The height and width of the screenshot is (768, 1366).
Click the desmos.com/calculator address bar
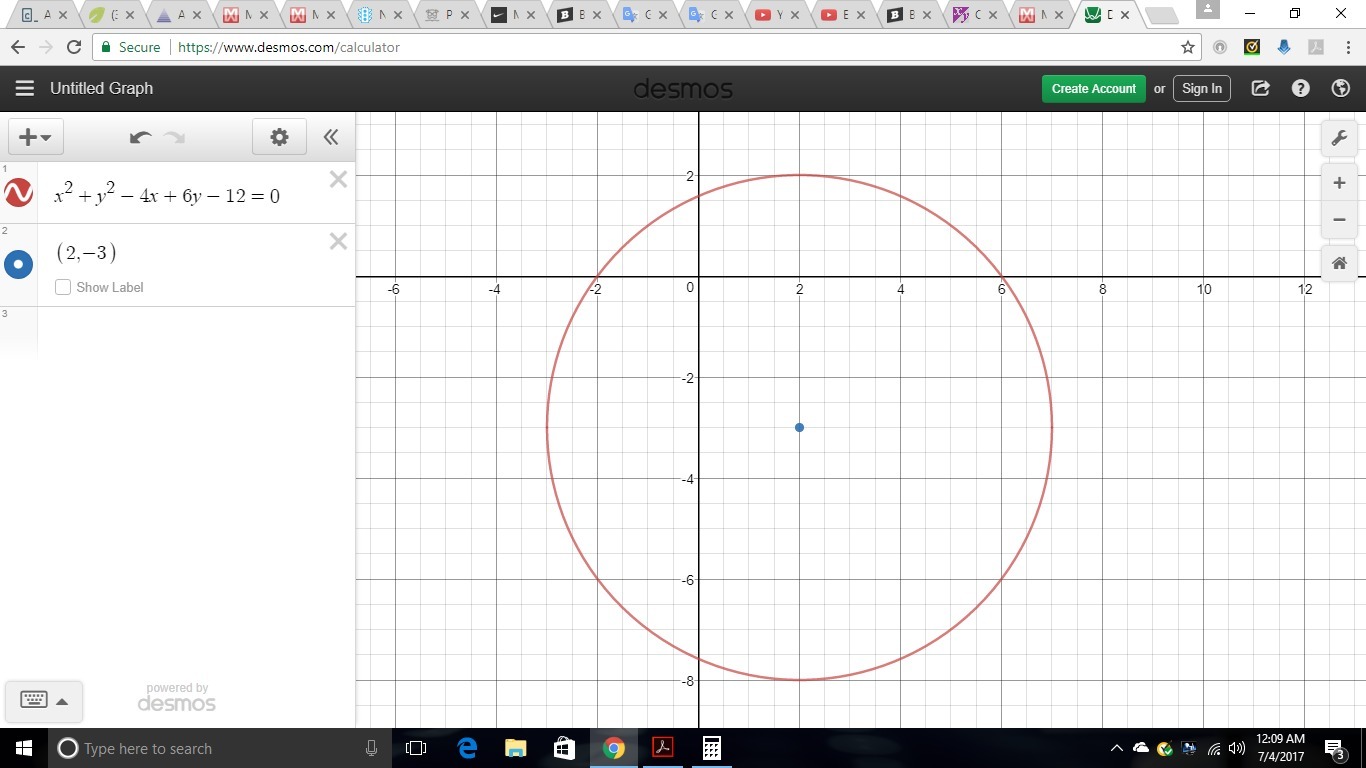(289, 47)
